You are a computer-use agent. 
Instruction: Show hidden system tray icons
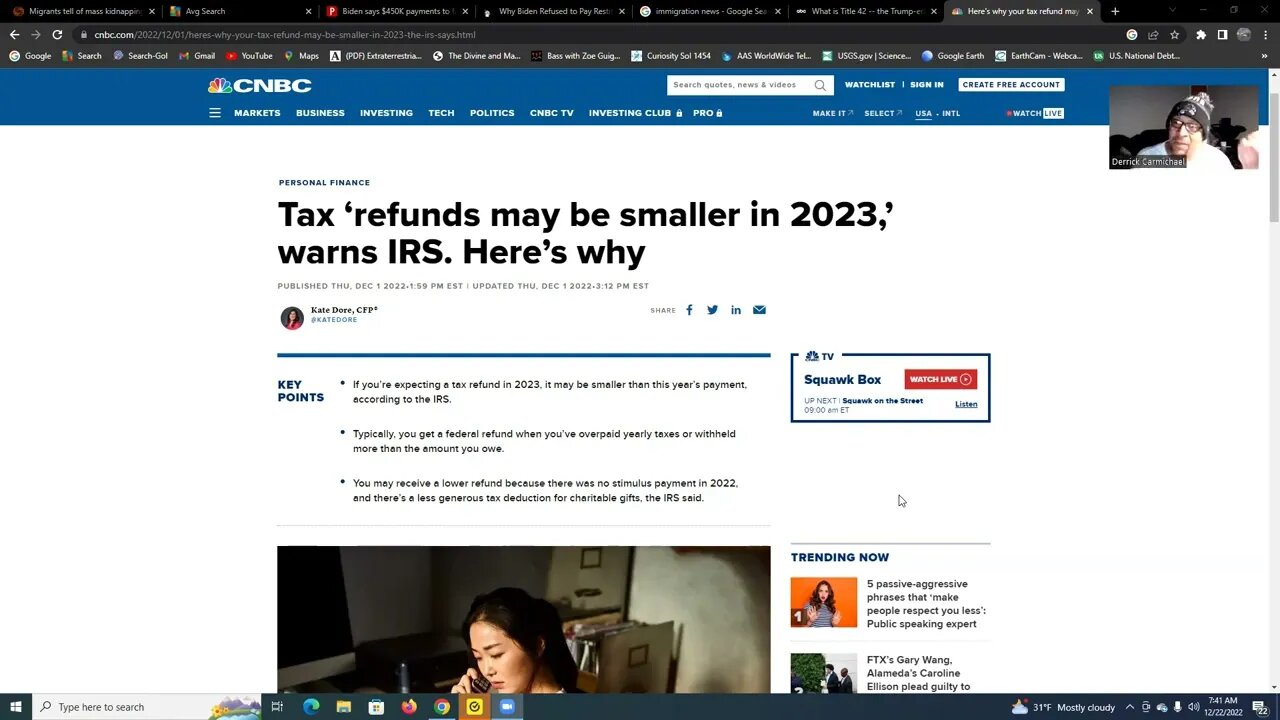click(x=1131, y=707)
